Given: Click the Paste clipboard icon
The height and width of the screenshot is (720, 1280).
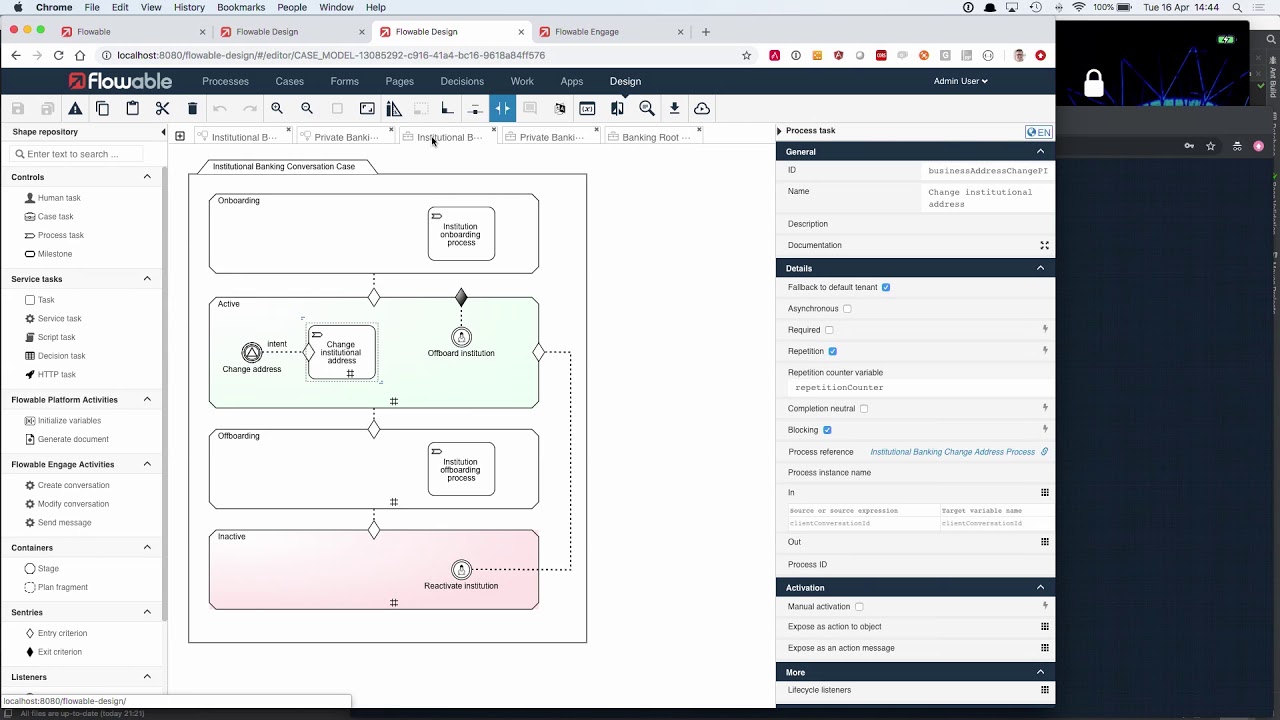Looking at the screenshot, I should (132, 108).
